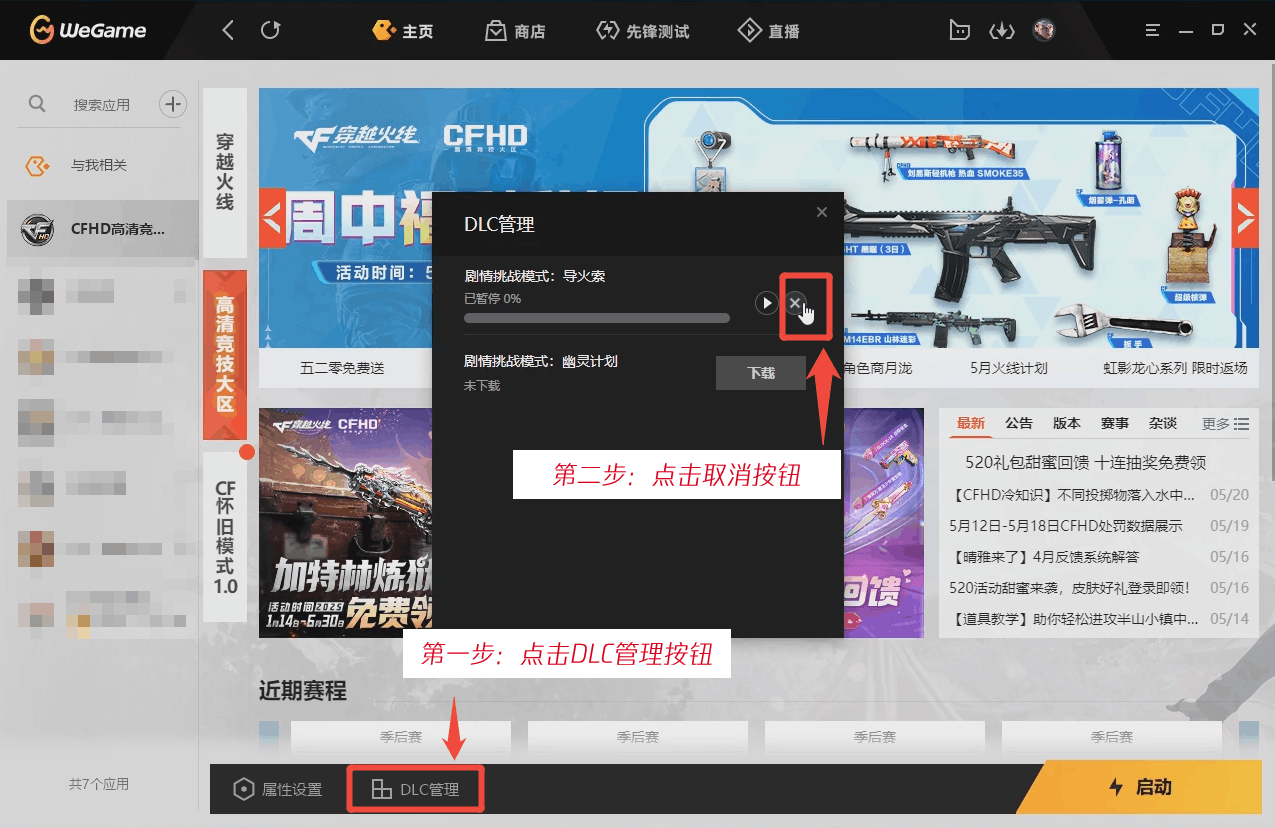Click the 近期赛程 heading
Screen dimensions: 1275x828
point(303,691)
